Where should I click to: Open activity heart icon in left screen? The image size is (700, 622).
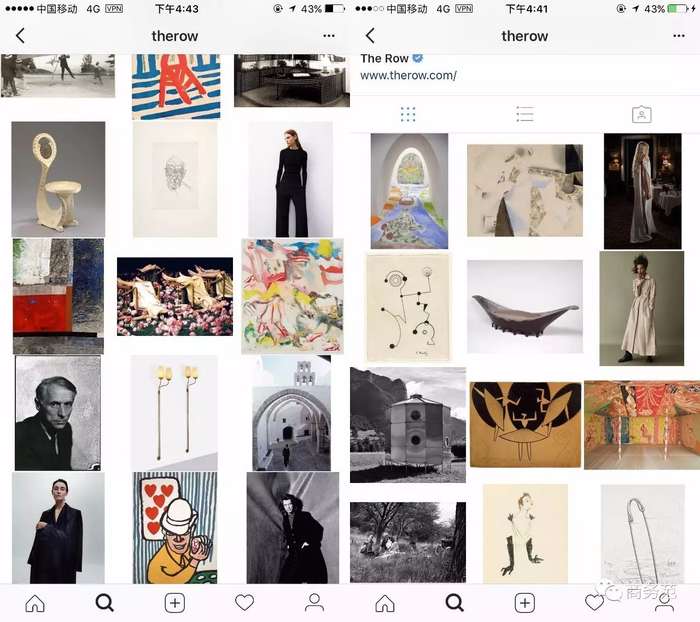[245, 603]
